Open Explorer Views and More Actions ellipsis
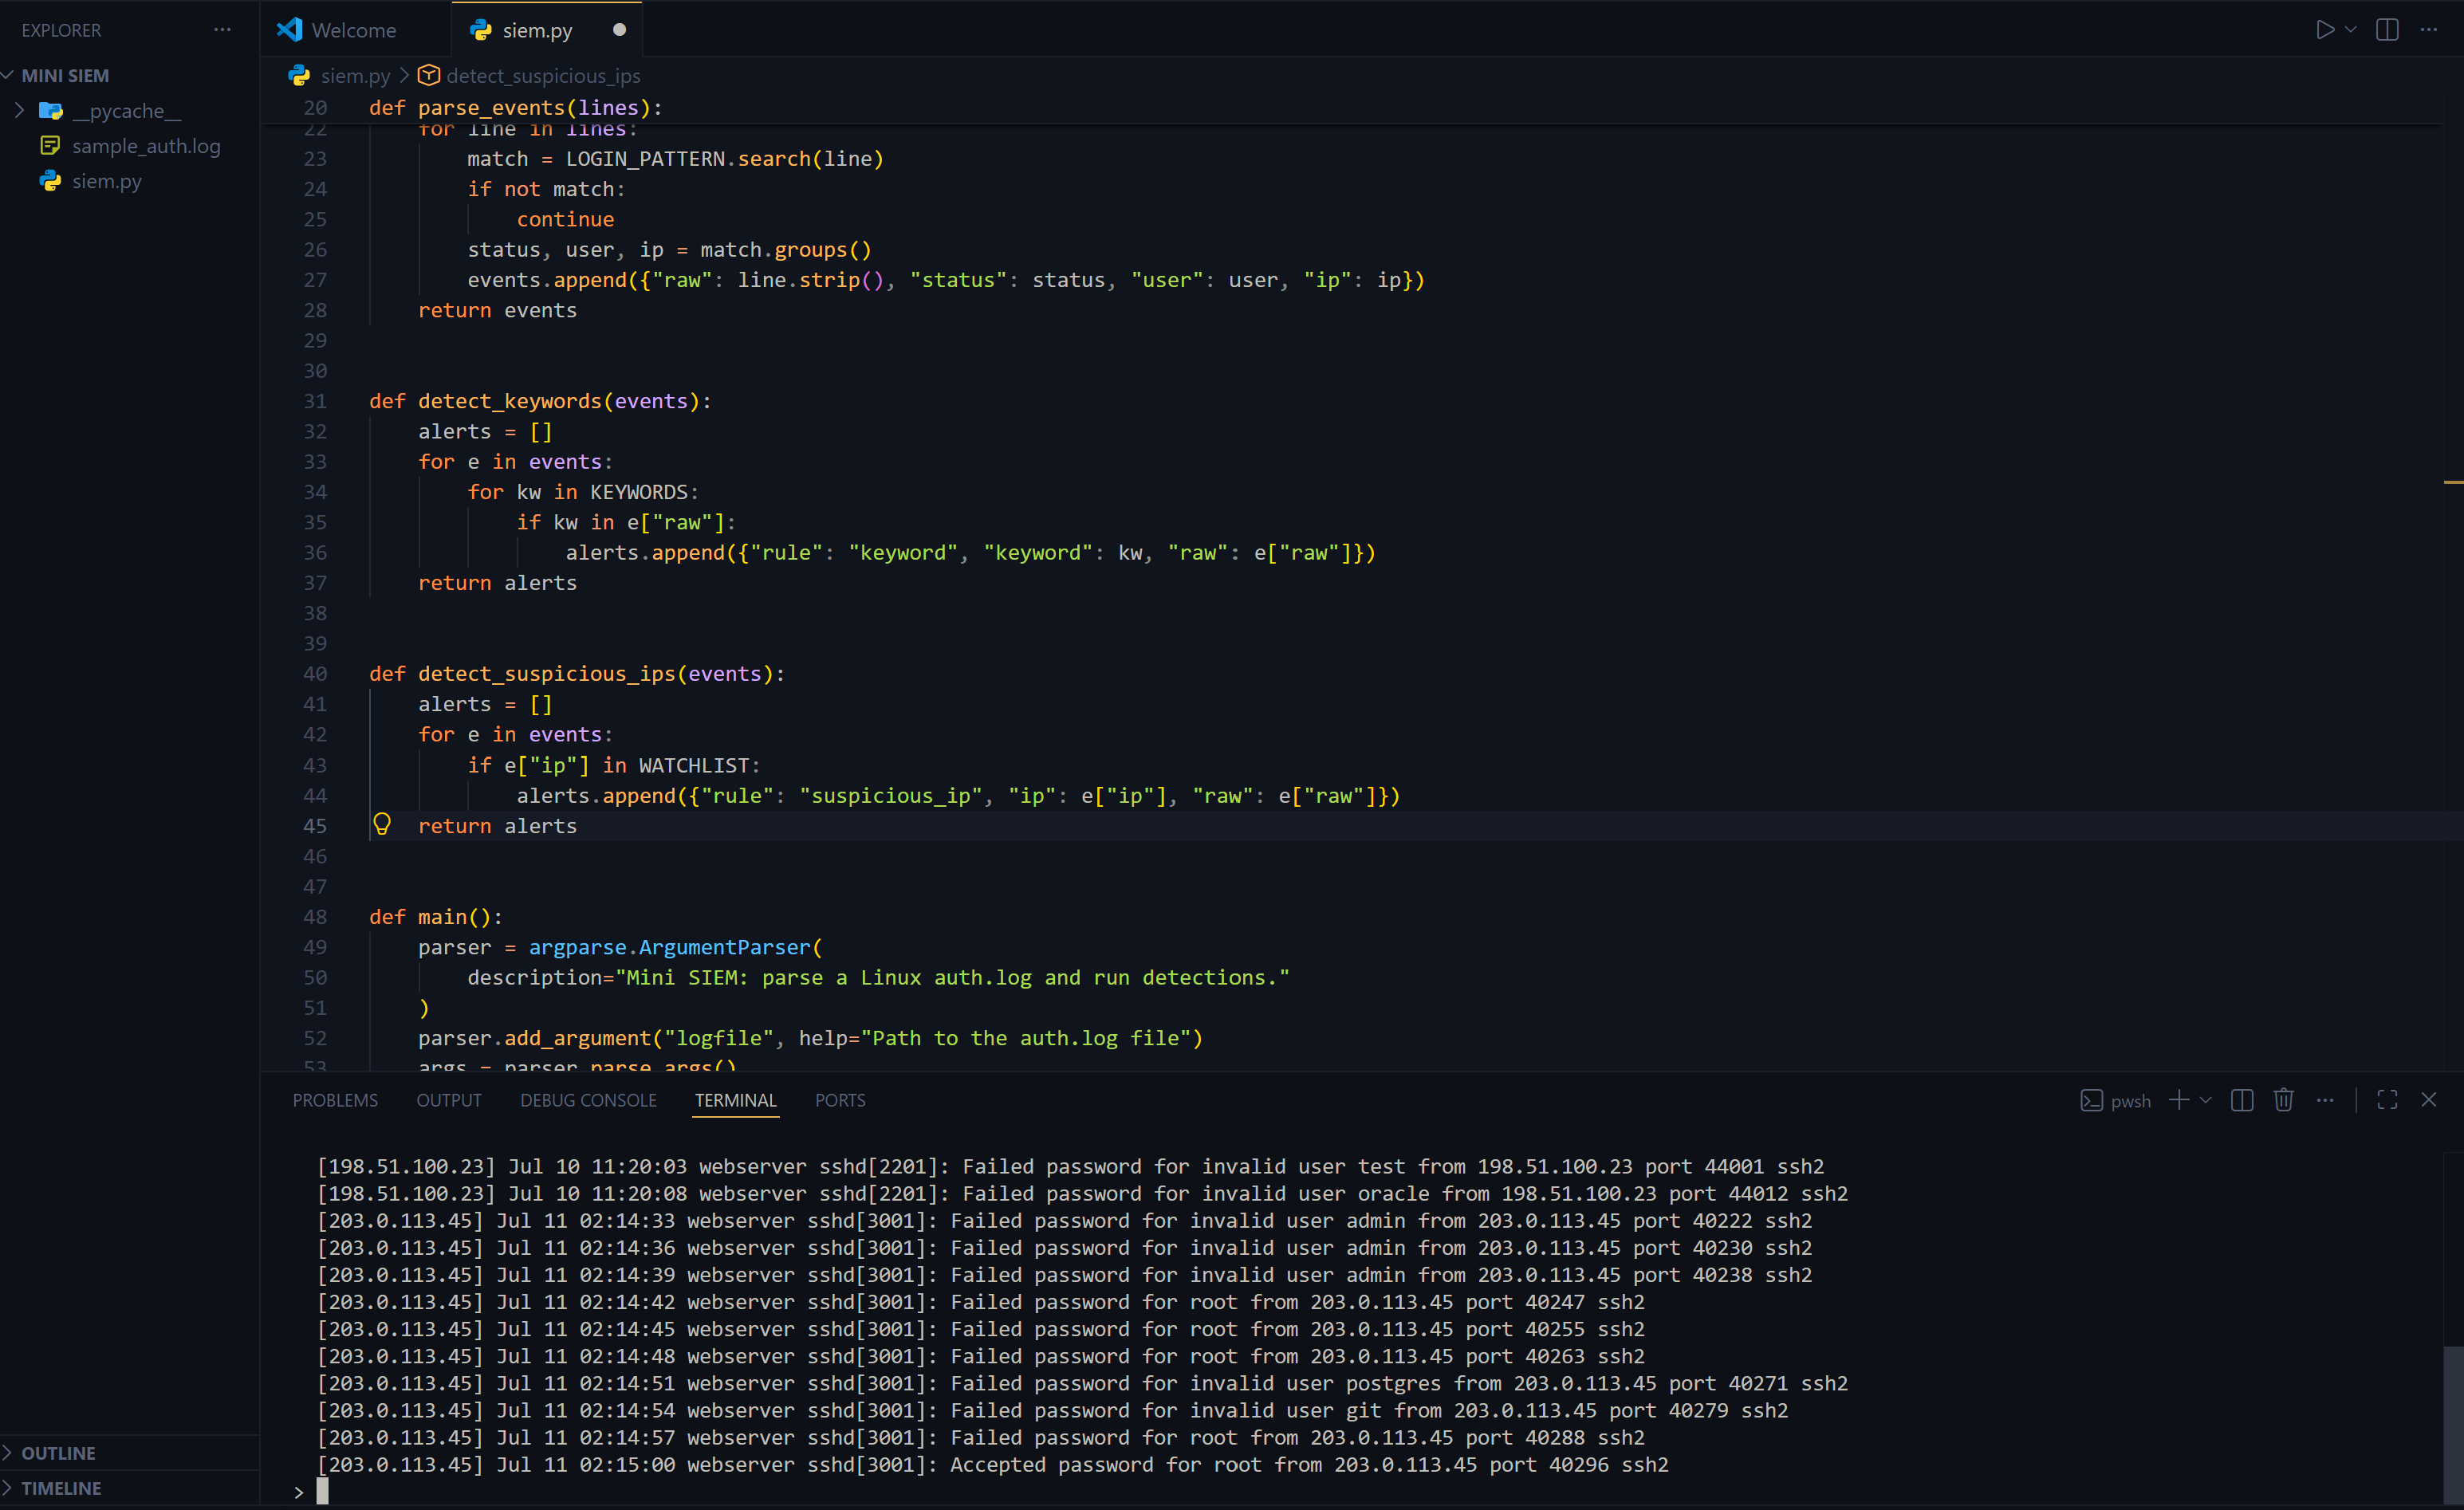The width and height of the screenshot is (2464, 1510). (222, 30)
